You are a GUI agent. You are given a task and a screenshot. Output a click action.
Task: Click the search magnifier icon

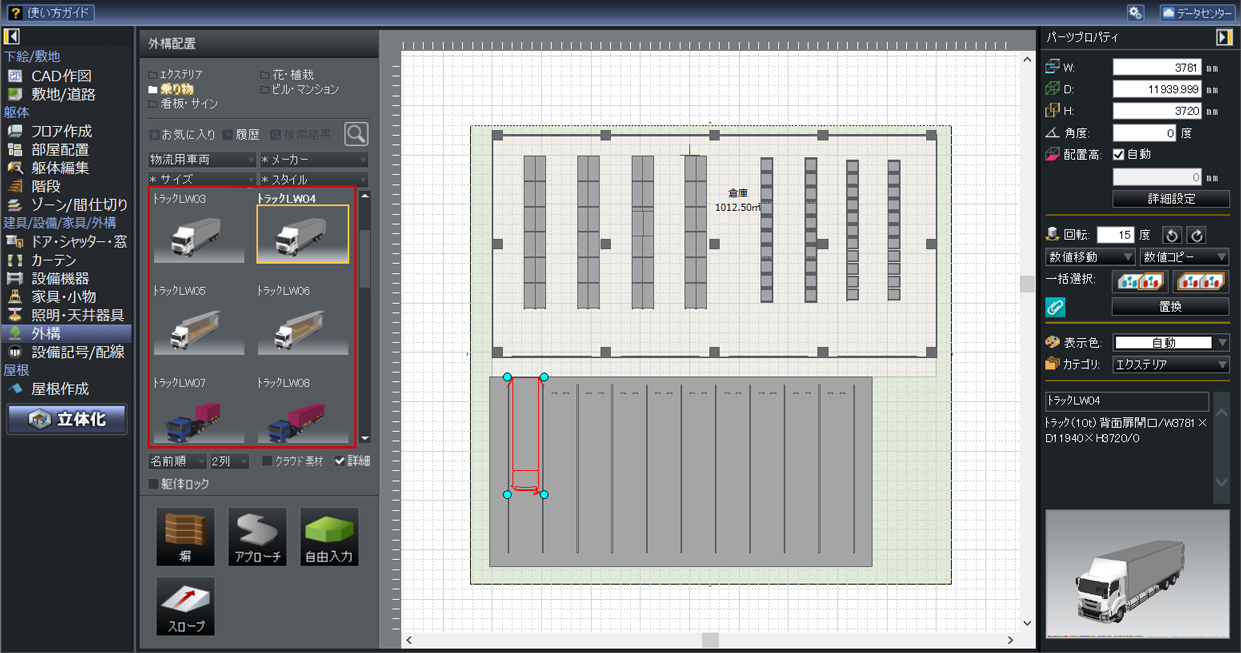(x=355, y=134)
